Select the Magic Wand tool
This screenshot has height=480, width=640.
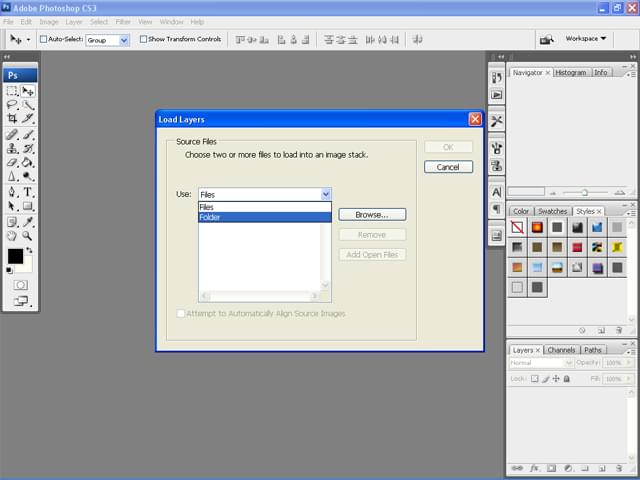tap(28, 105)
